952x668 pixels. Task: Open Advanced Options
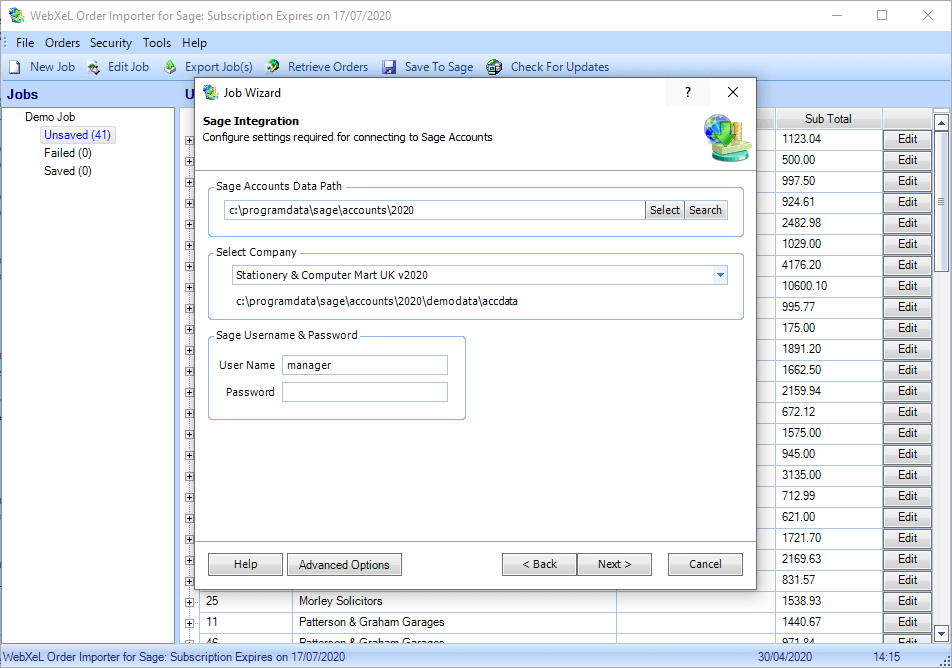click(x=344, y=564)
